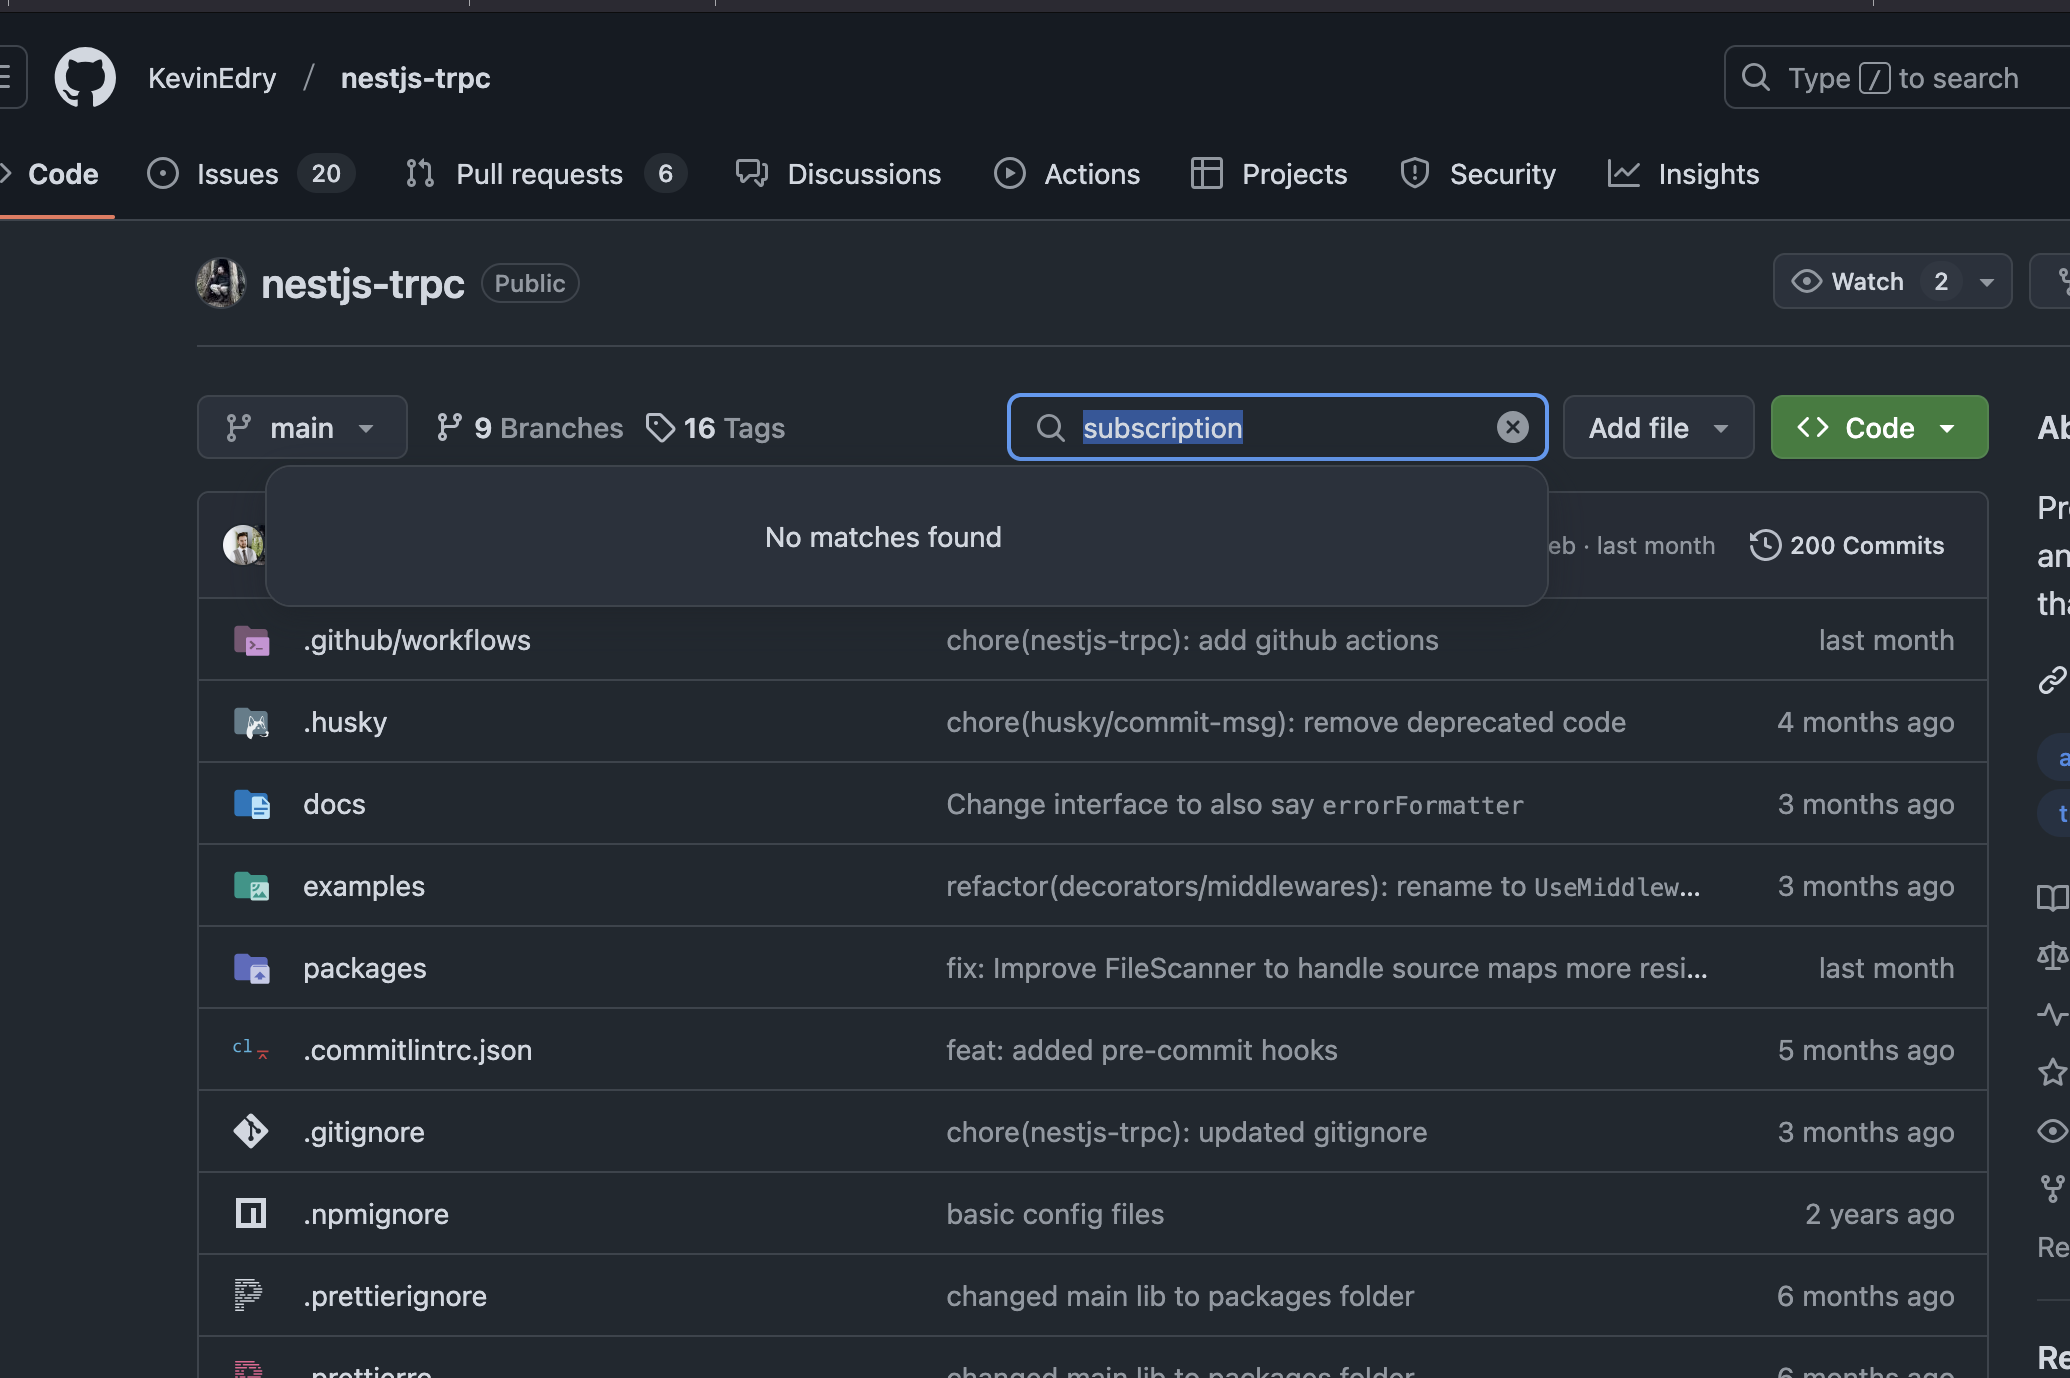Open the docs folder
2070x1378 pixels.
point(334,804)
